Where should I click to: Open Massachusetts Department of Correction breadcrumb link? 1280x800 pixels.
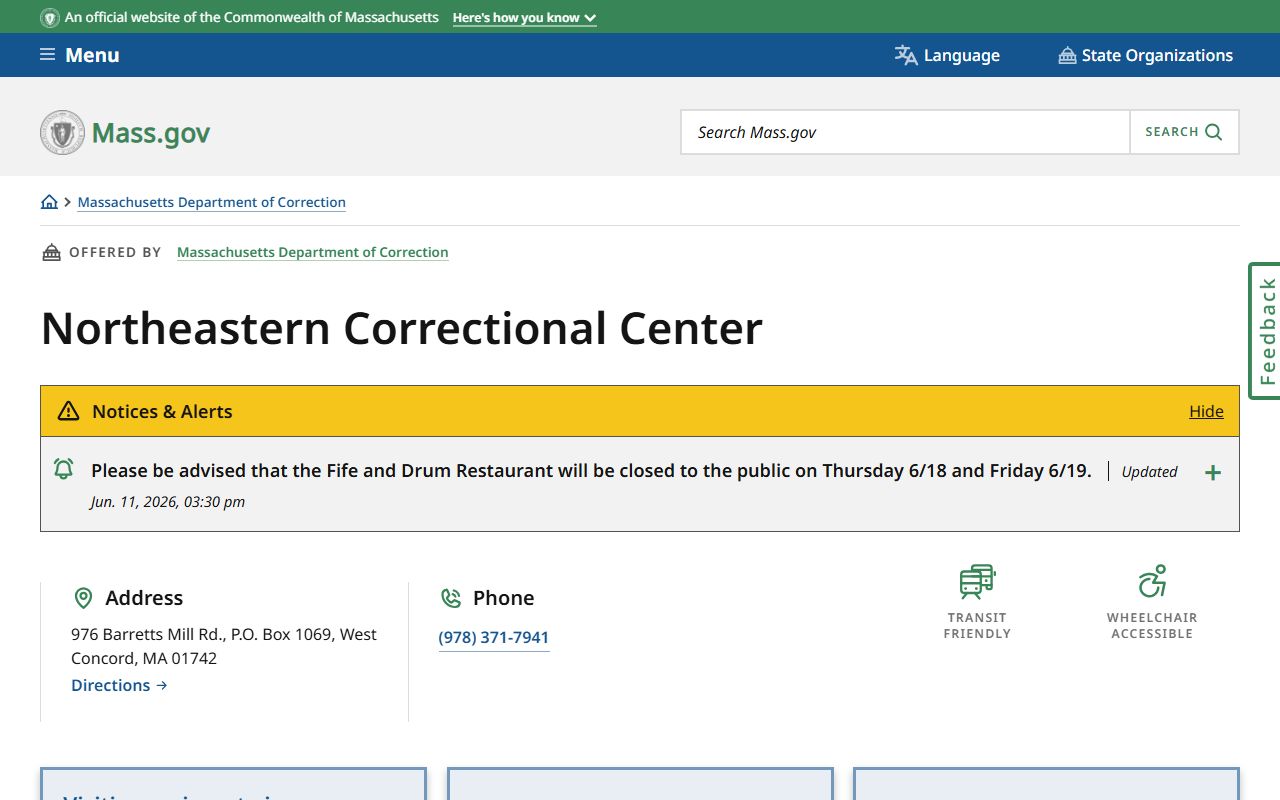coord(212,202)
